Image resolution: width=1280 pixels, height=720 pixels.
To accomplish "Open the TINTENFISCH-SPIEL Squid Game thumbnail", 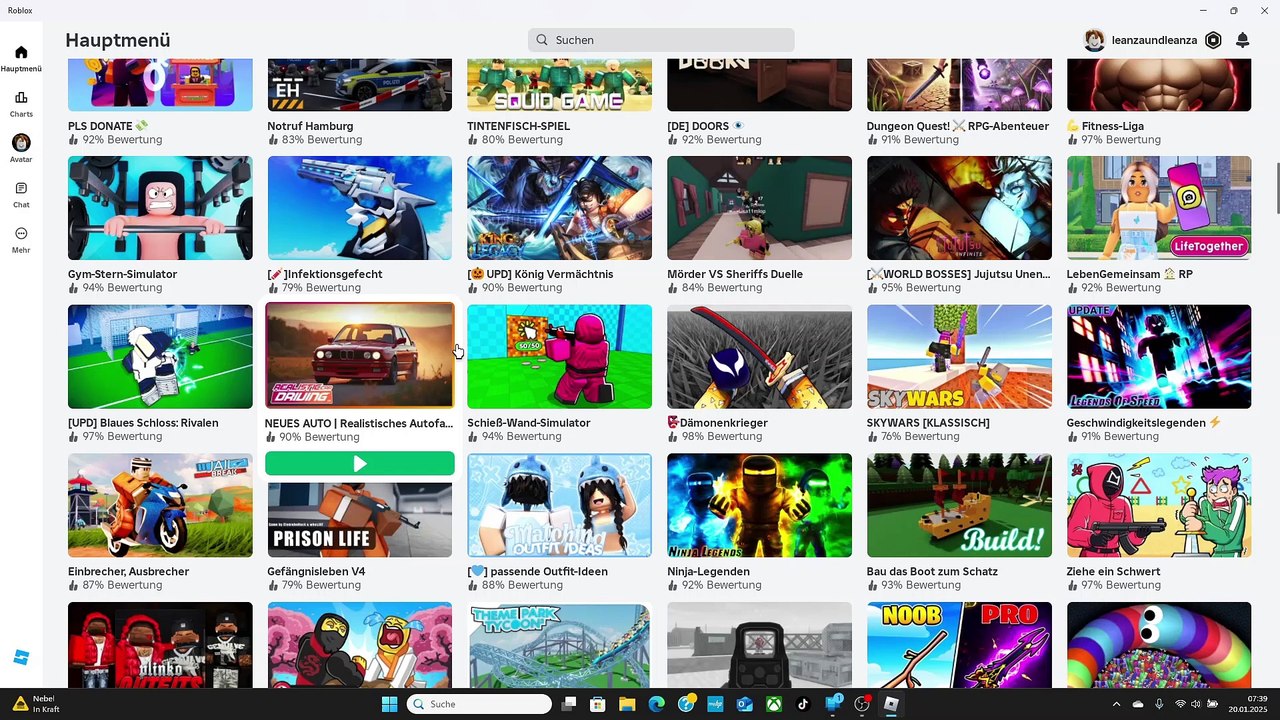I will 559,85.
